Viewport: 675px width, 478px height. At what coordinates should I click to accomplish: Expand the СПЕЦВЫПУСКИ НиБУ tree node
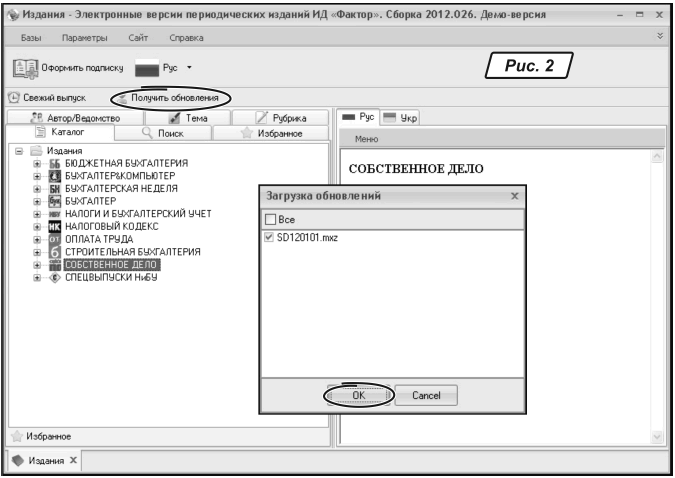[37, 278]
